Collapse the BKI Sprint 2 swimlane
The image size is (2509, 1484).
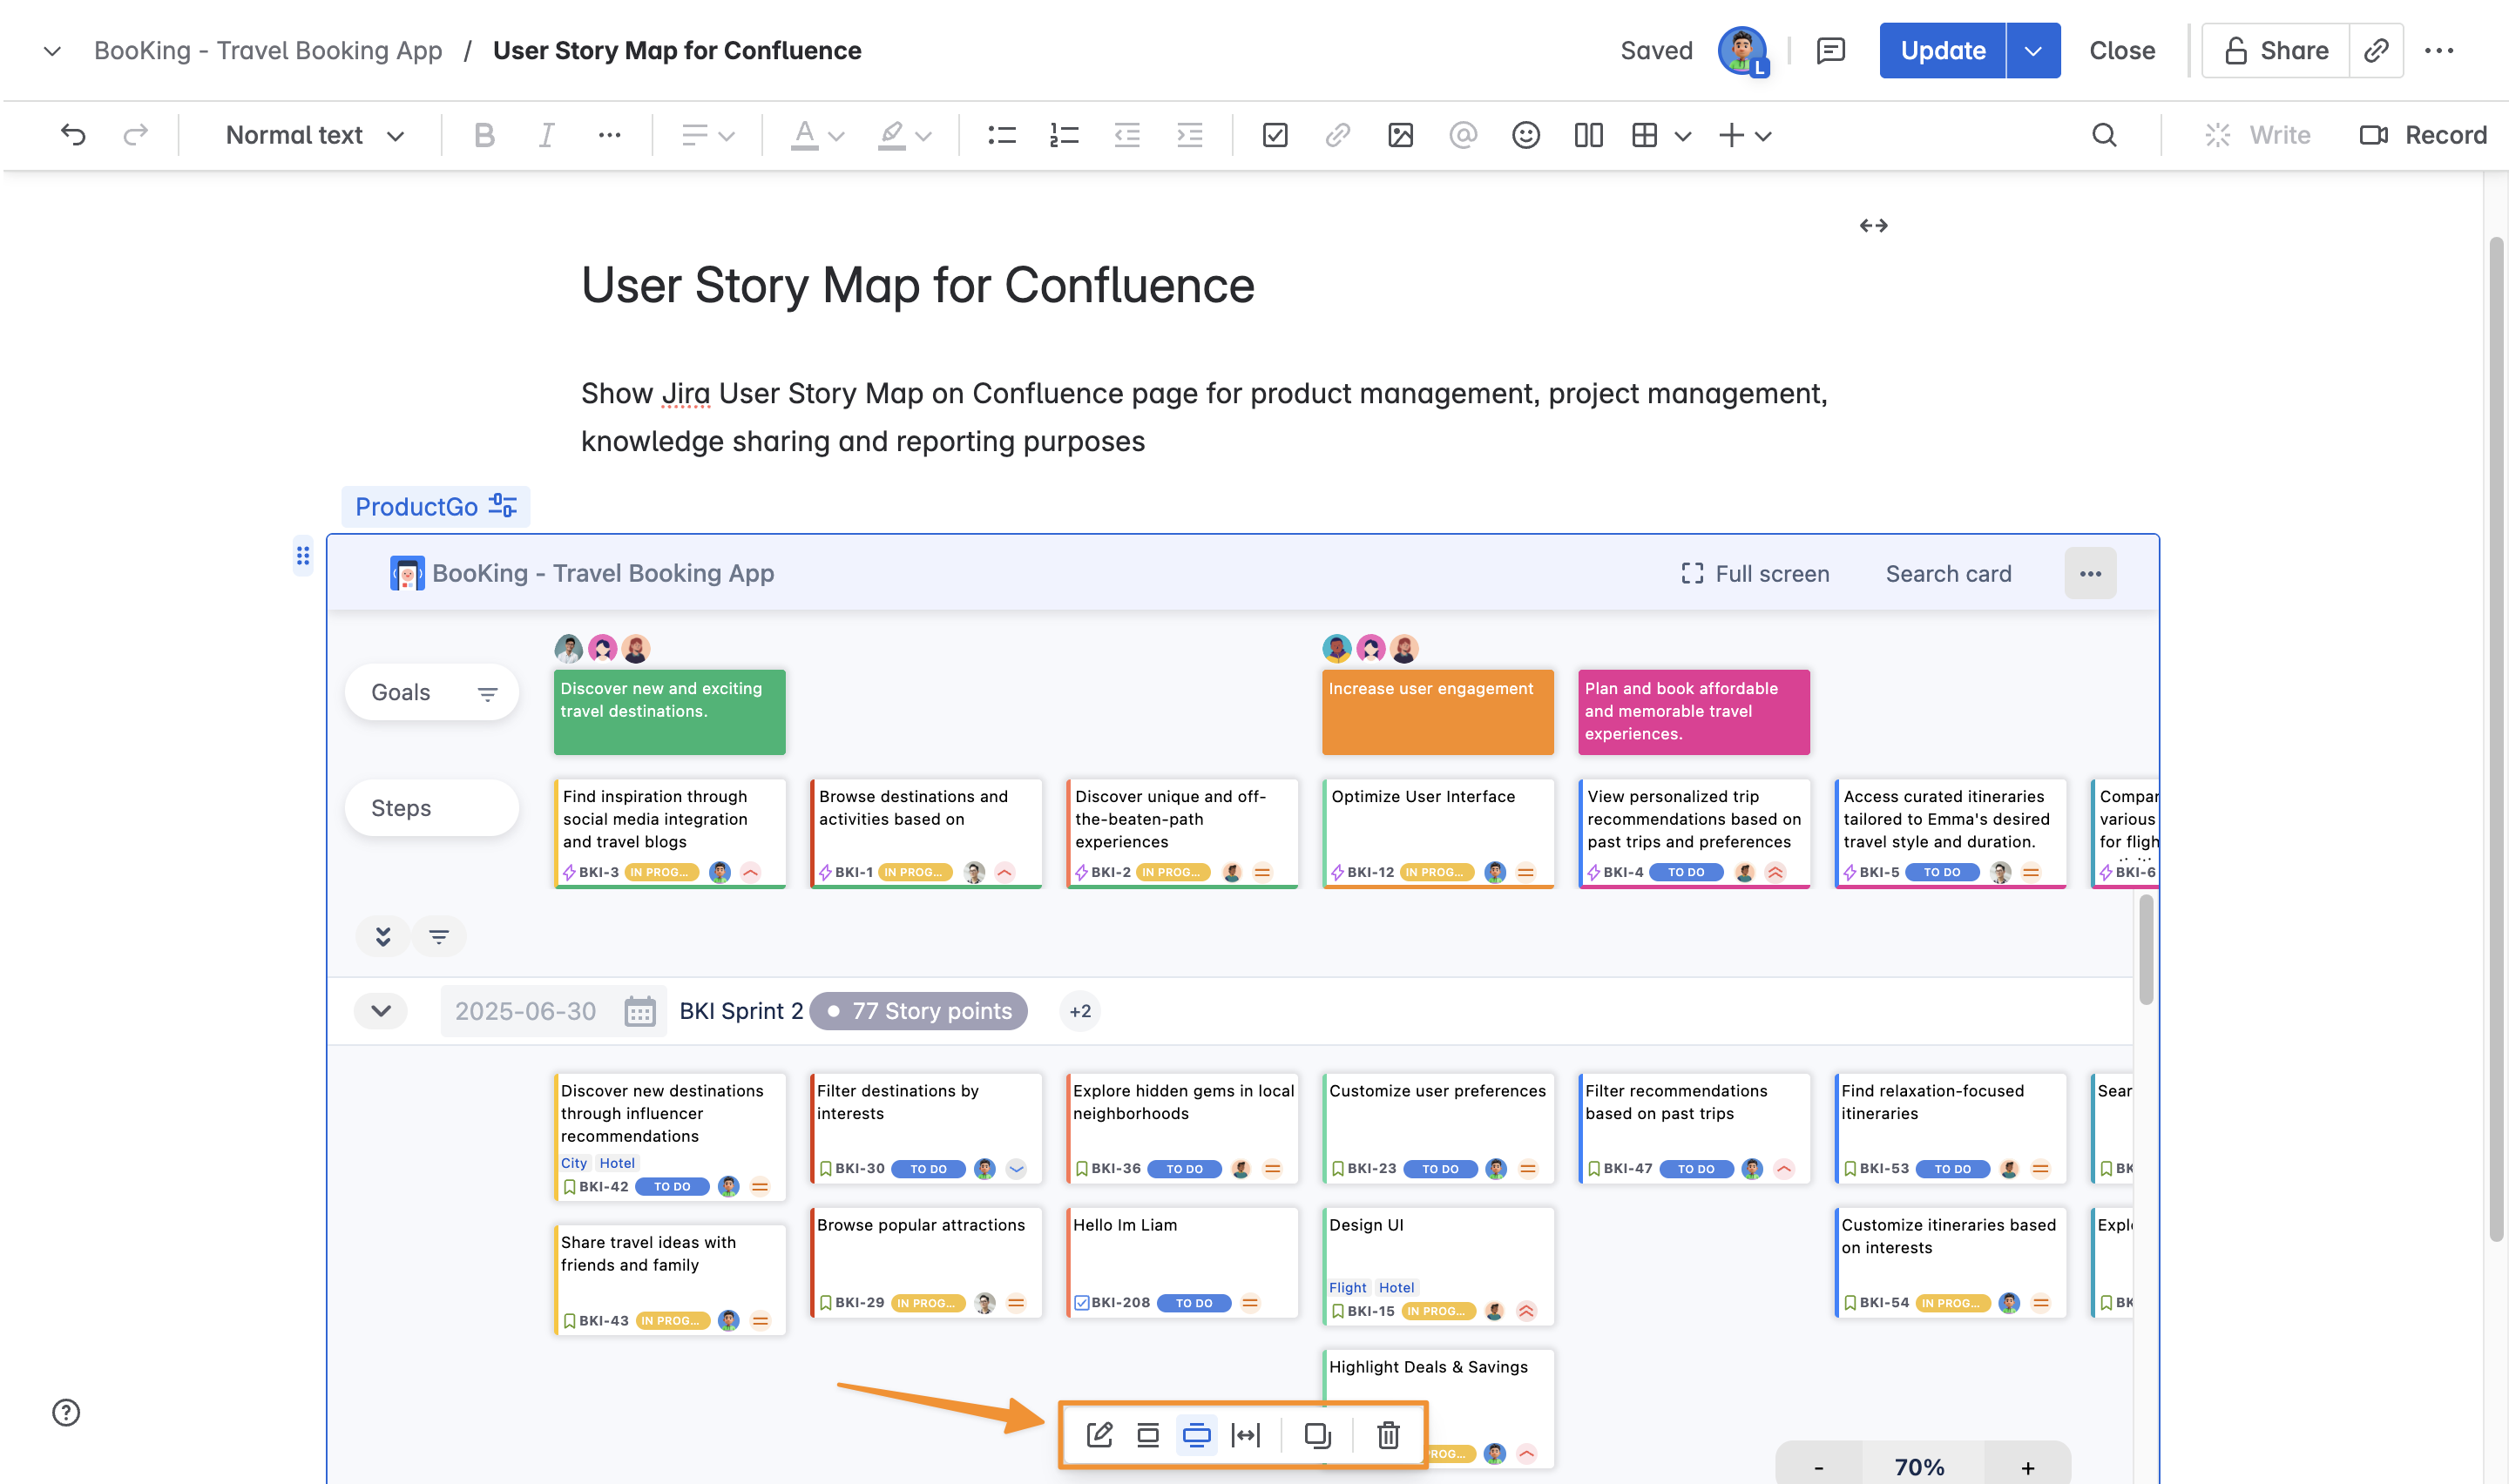pos(380,1011)
